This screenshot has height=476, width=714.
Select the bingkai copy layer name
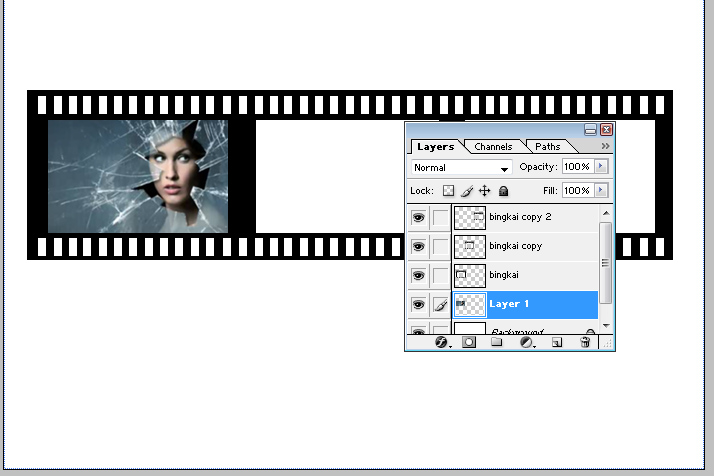click(515, 246)
